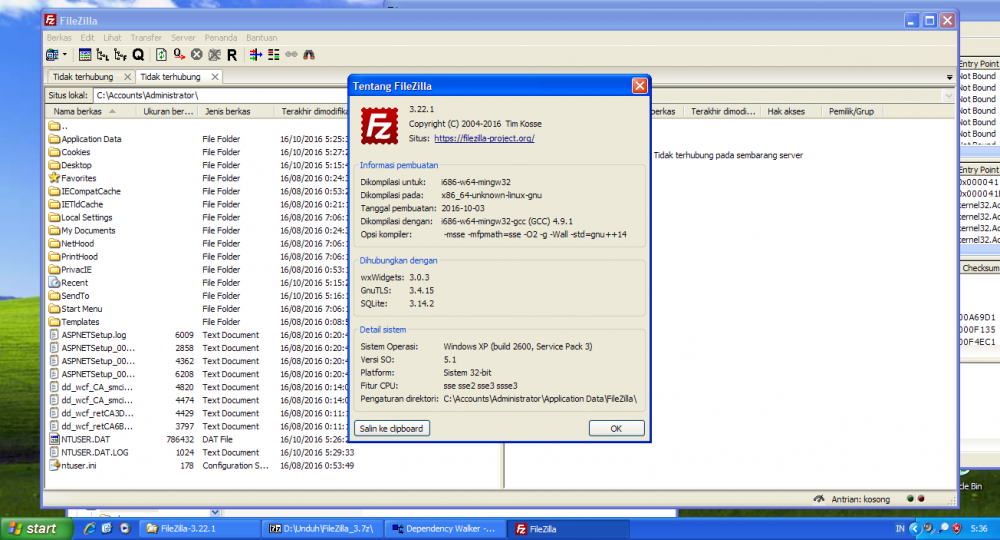Open the Edit menu

point(87,38)
